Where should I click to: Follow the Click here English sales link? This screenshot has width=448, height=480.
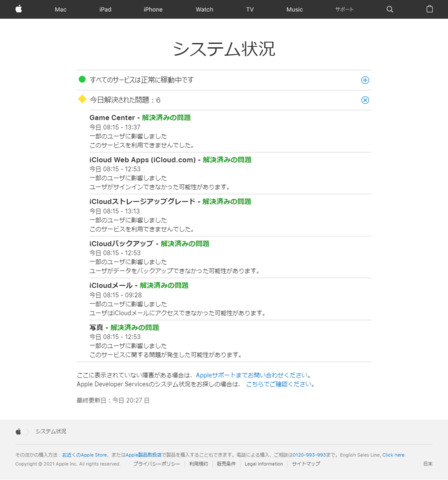tap(393, 455)
